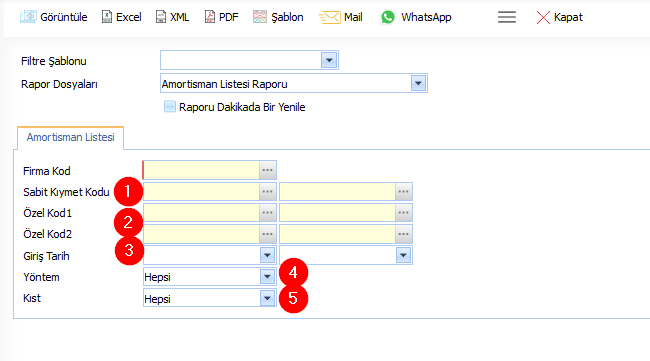Click first Sabit Kıymet Kodu input
This screenshot has height=361, width=650.
[x=201, y=191]
